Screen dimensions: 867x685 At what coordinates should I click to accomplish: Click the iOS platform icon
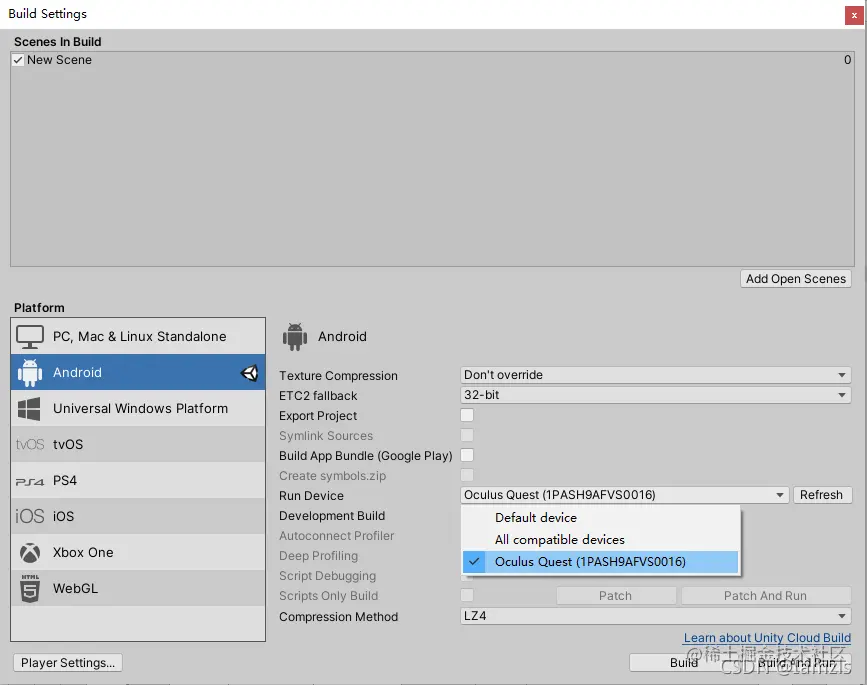(30, 516)
